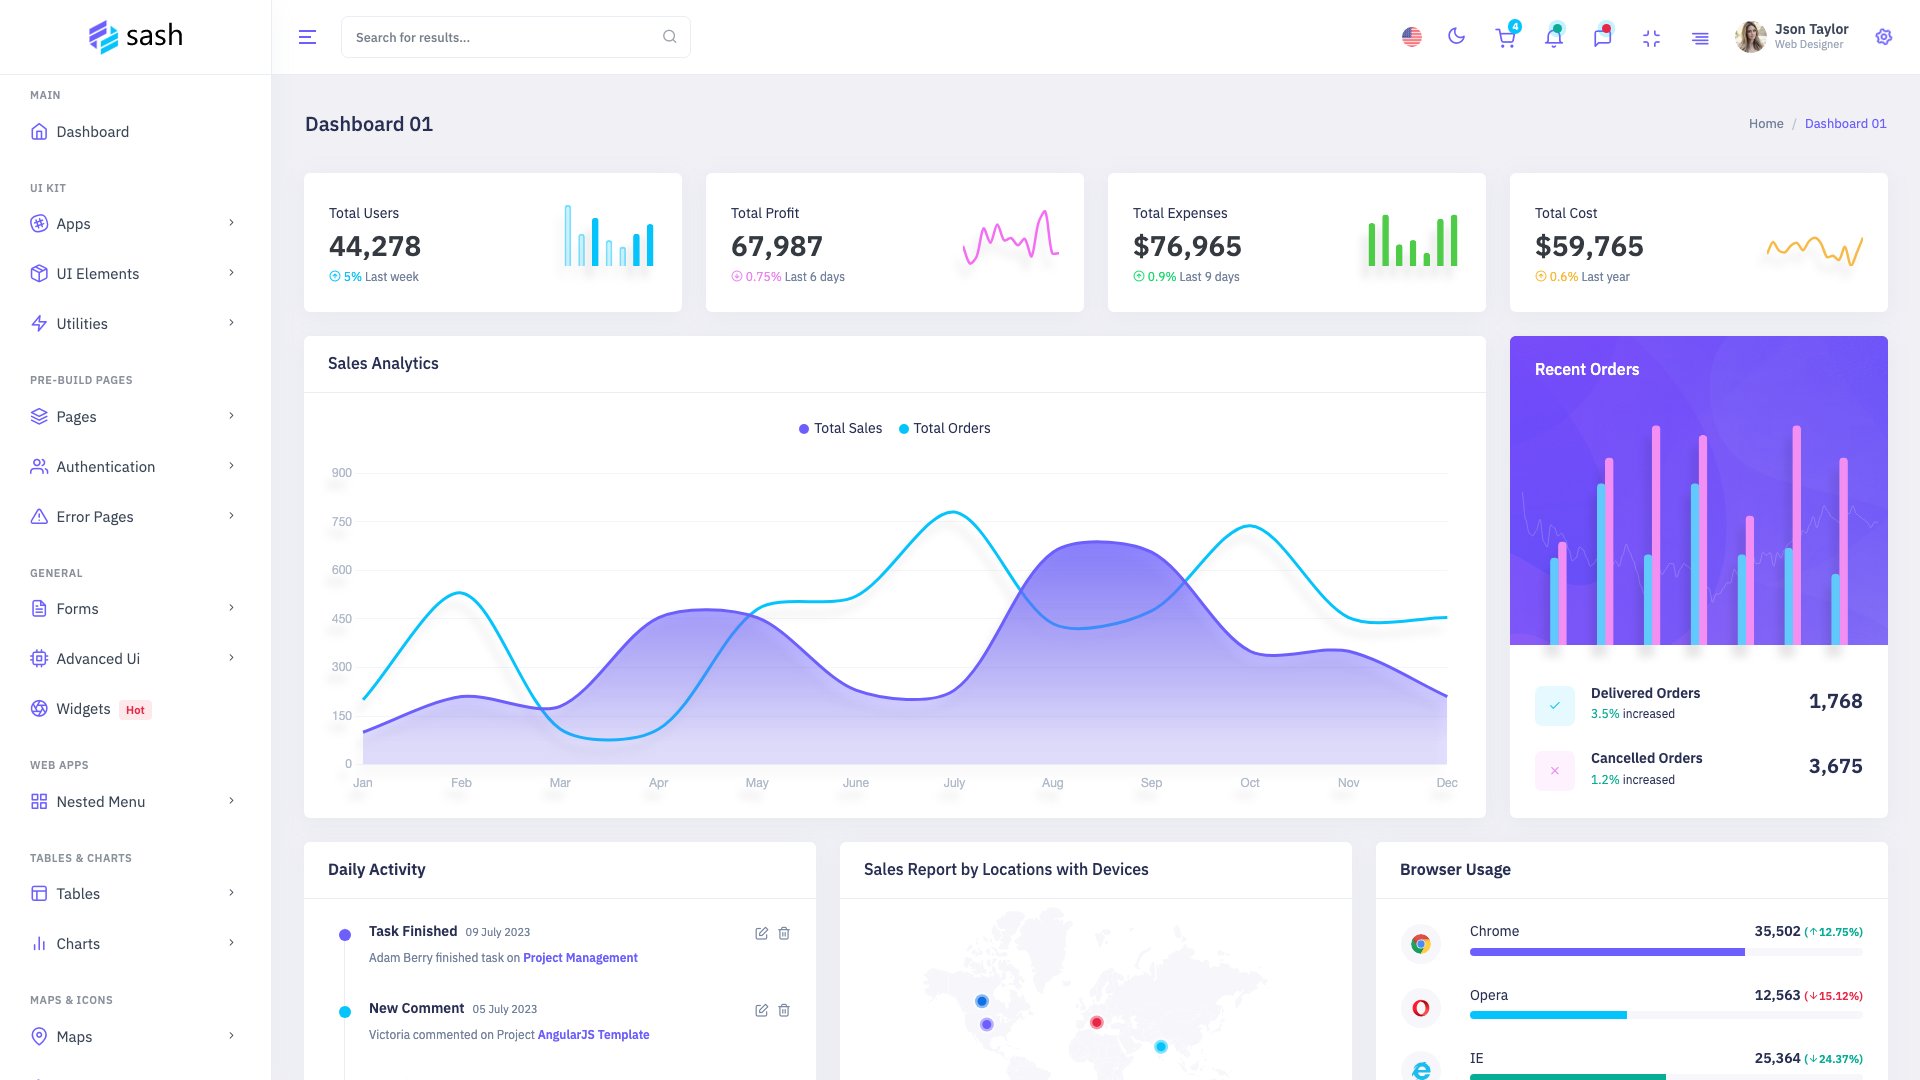The height and width of the screenshot is (1080, 1920).
Task: Edit the Task Finished activity entry
Action: coord(760,933)
